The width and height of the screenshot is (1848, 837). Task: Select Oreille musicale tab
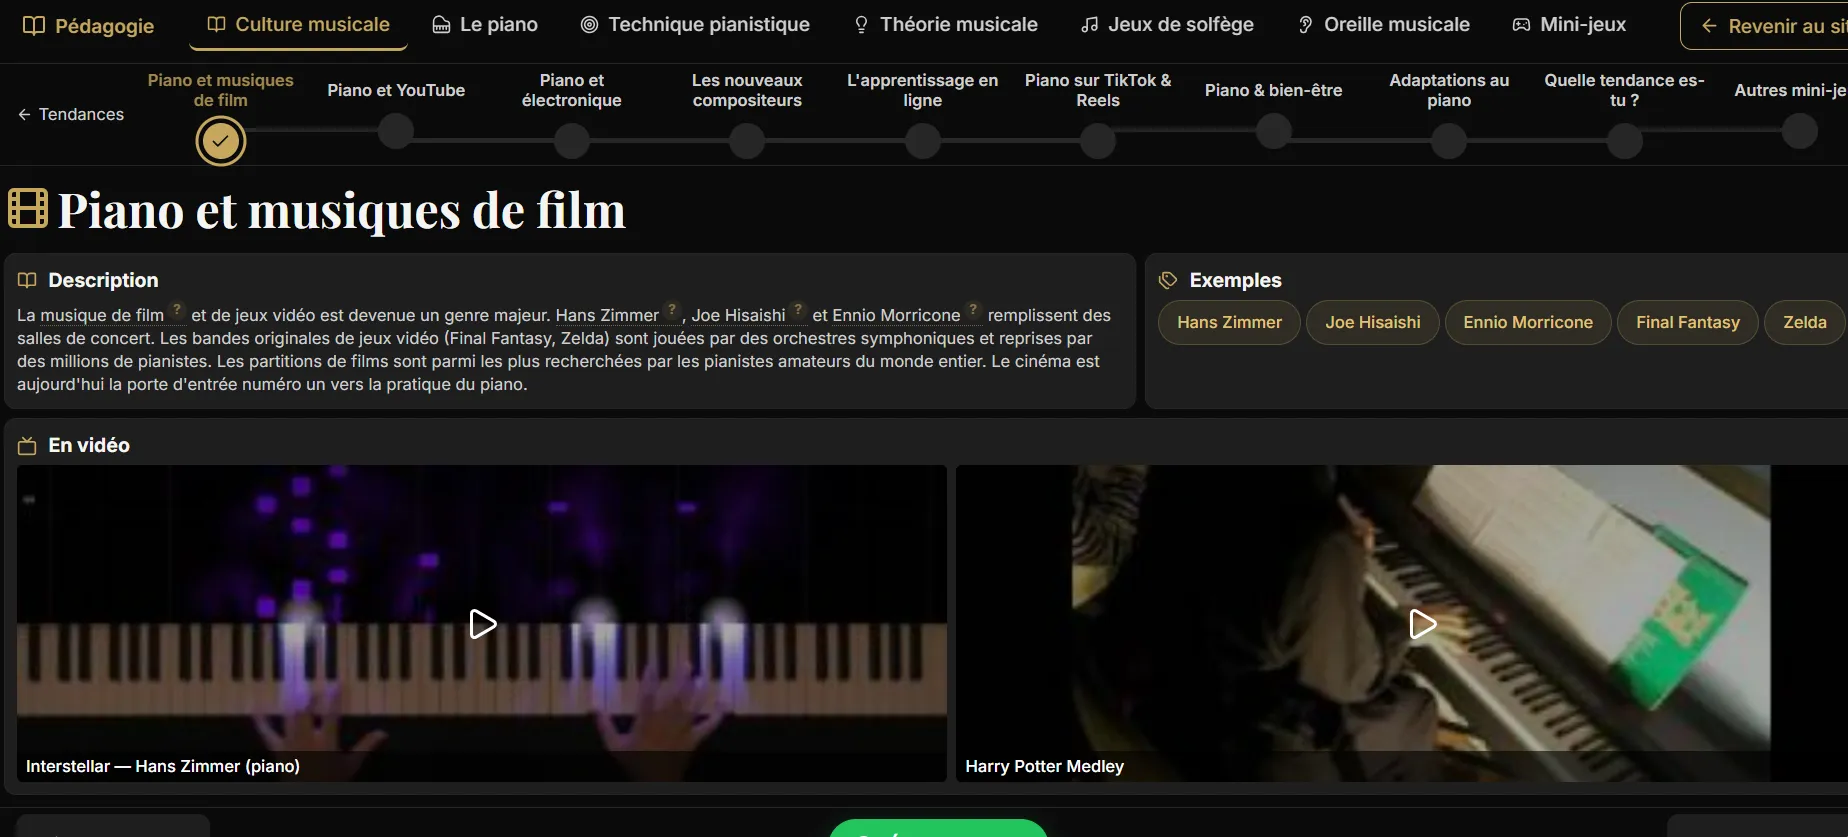(x=1383, y=24)
